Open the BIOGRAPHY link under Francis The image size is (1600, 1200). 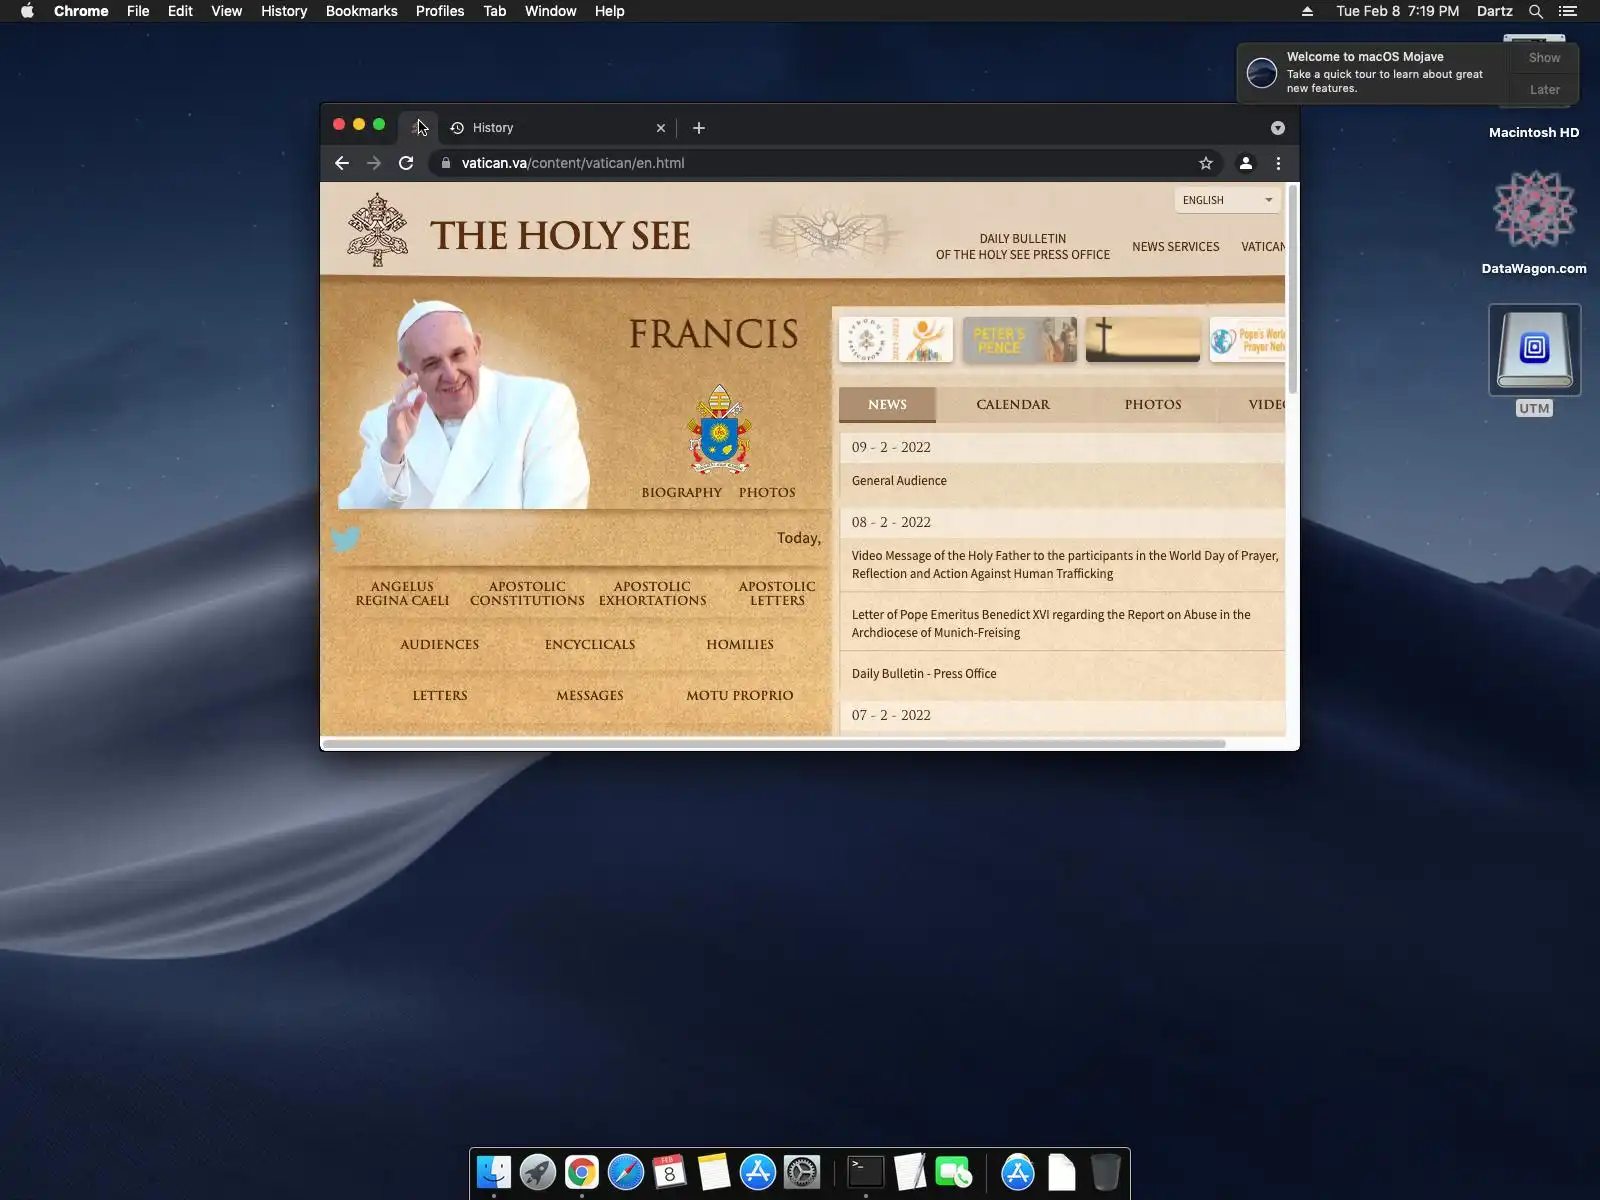tap(682, 493)
